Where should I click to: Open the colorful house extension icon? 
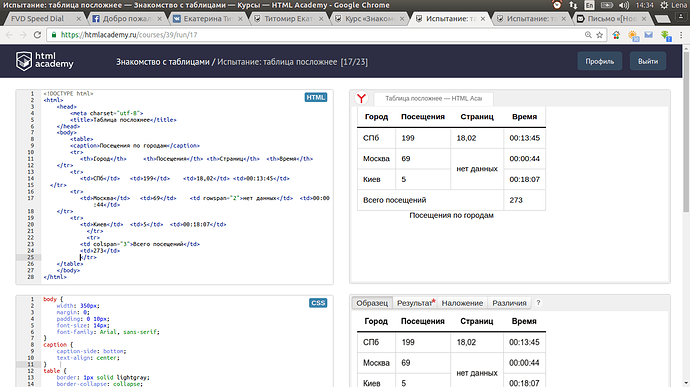tap(616, 35)
